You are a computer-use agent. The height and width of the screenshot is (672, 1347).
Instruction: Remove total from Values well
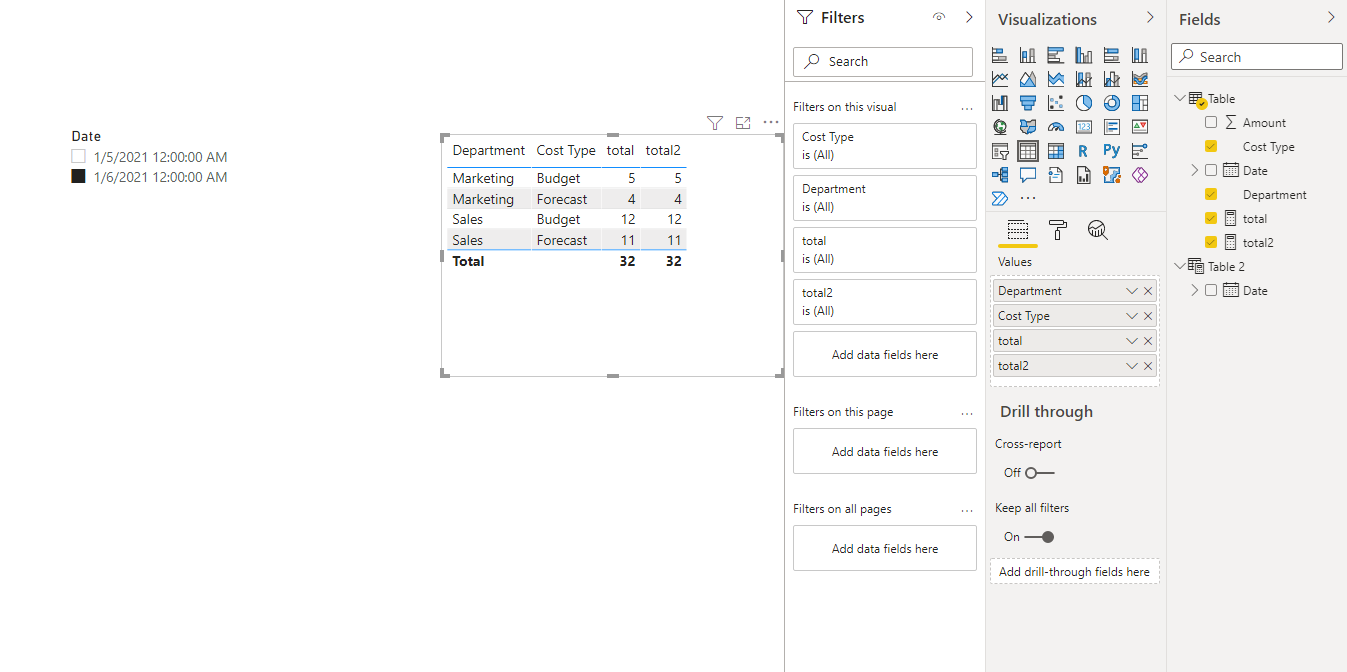[1148, 341]
